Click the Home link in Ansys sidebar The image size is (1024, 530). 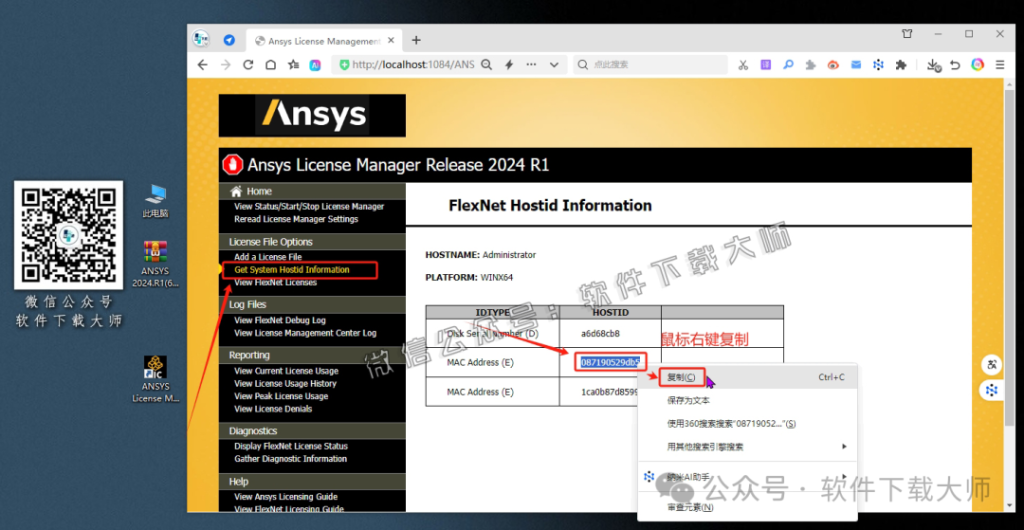[x=259, y=191]
